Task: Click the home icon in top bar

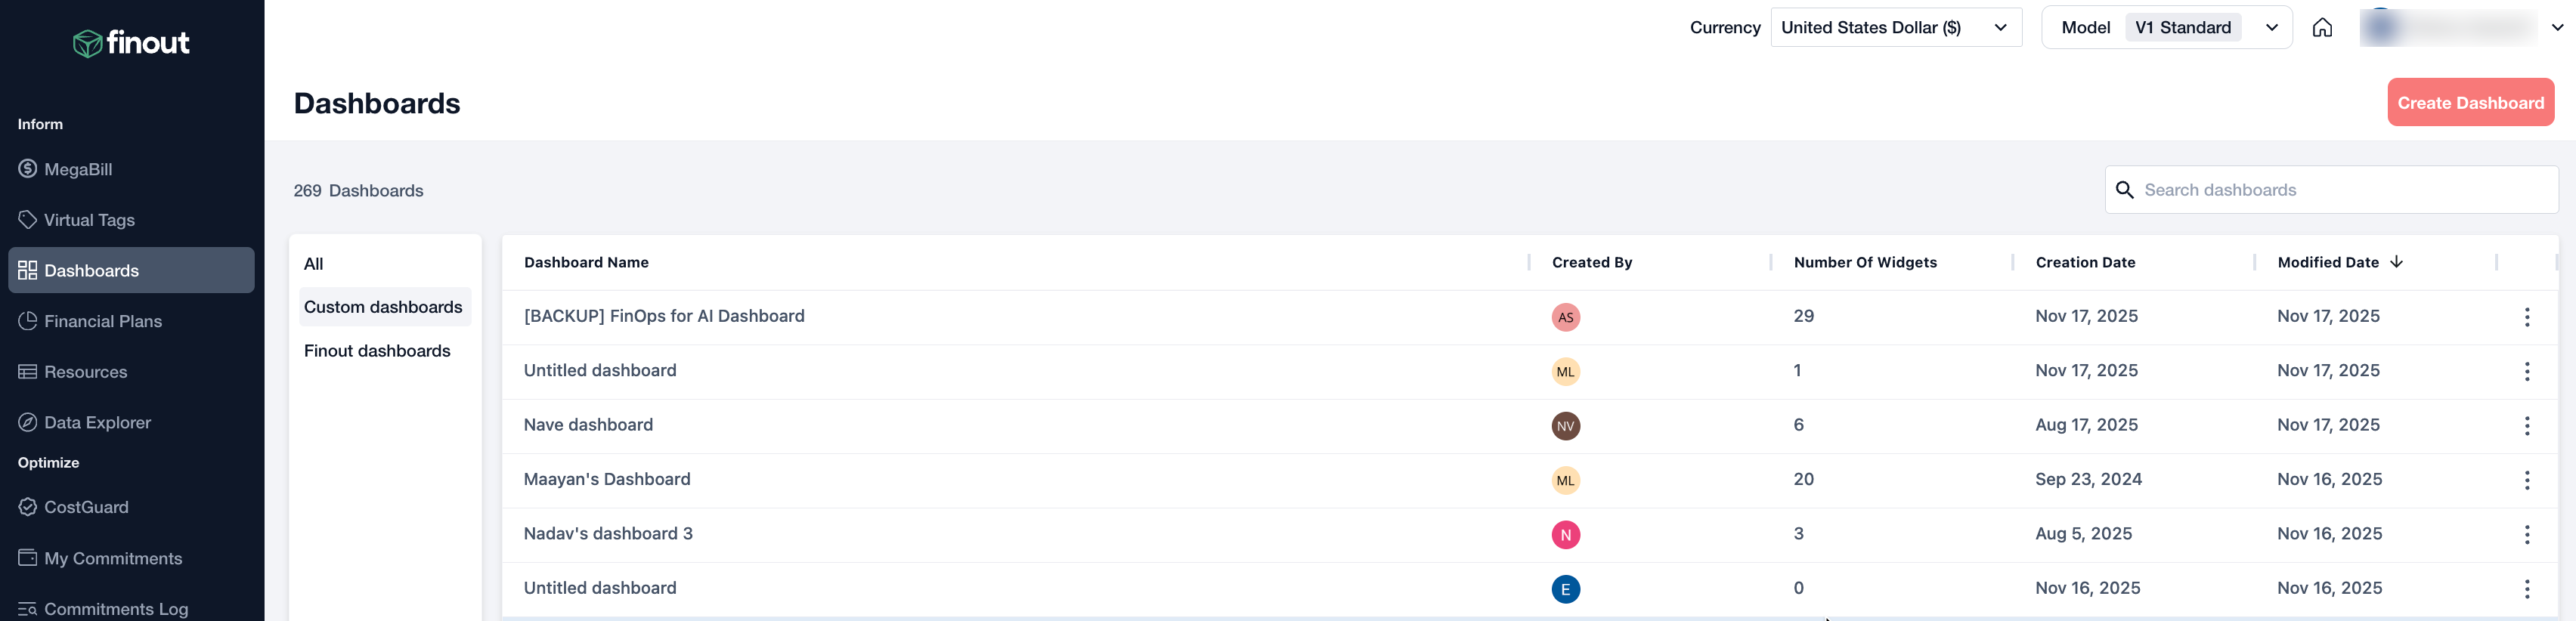Action: (2321, 28)
